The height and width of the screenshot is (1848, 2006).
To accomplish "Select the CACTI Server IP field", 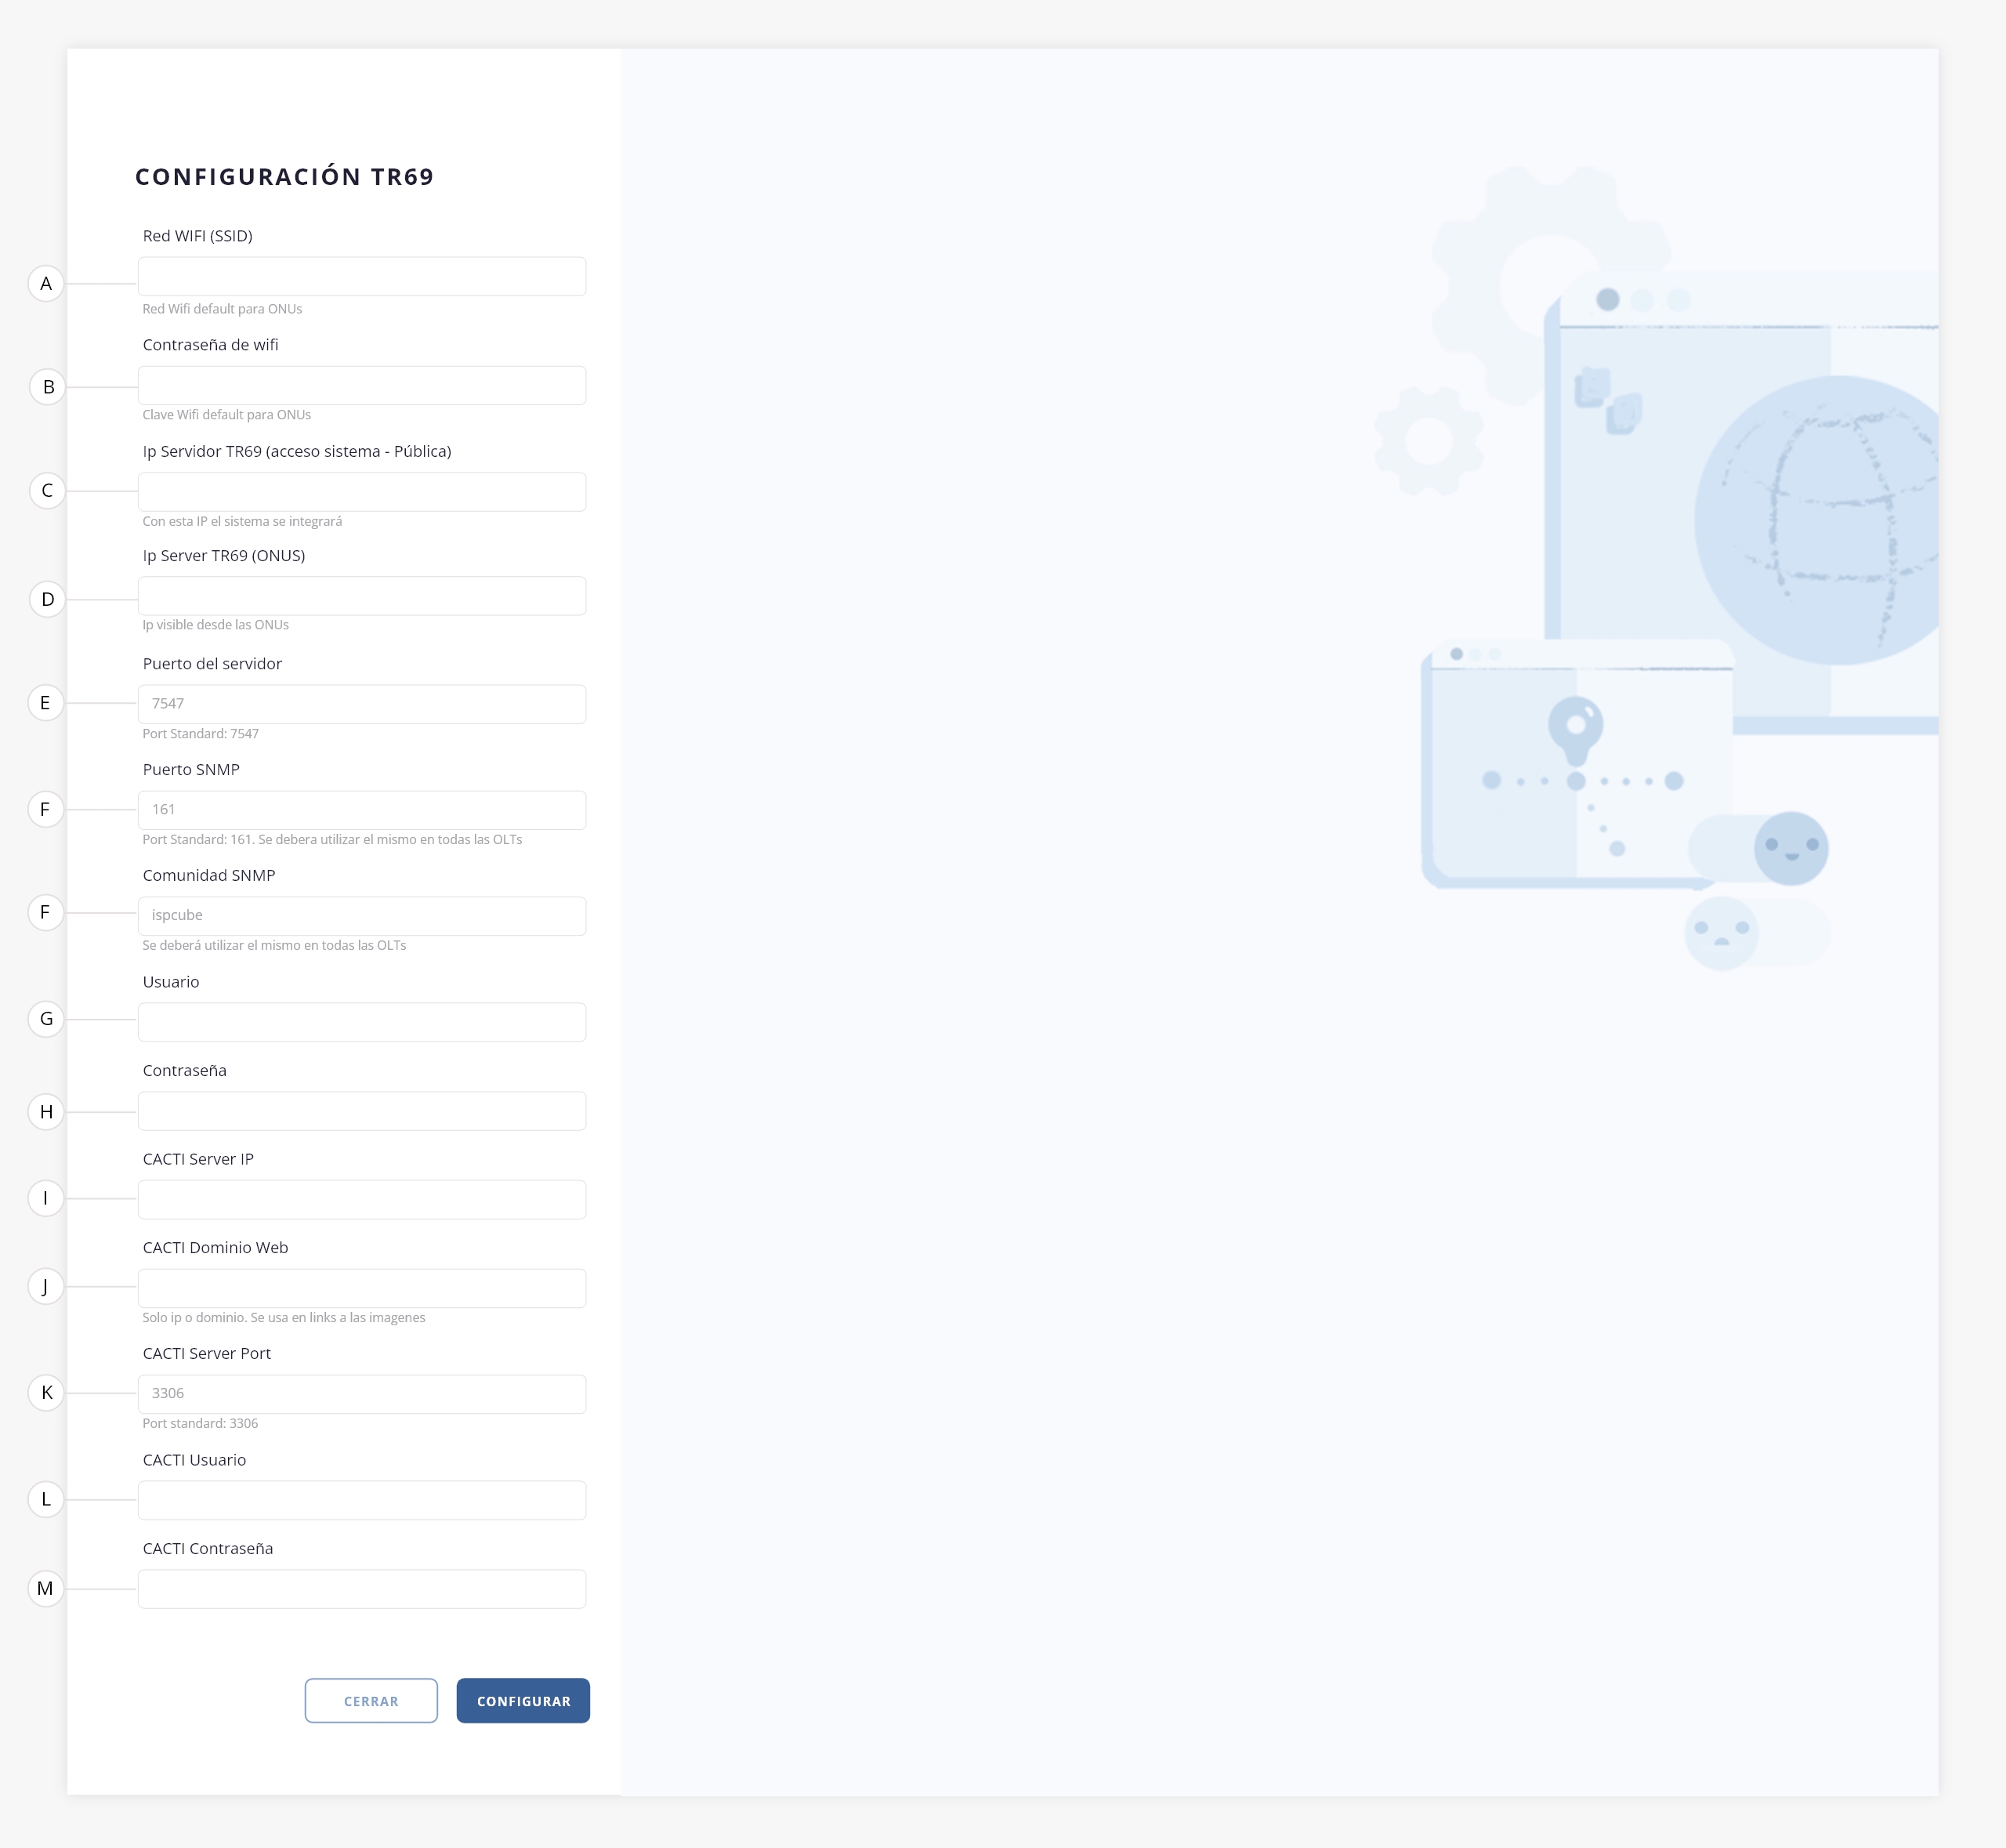I will [361, 1200].
